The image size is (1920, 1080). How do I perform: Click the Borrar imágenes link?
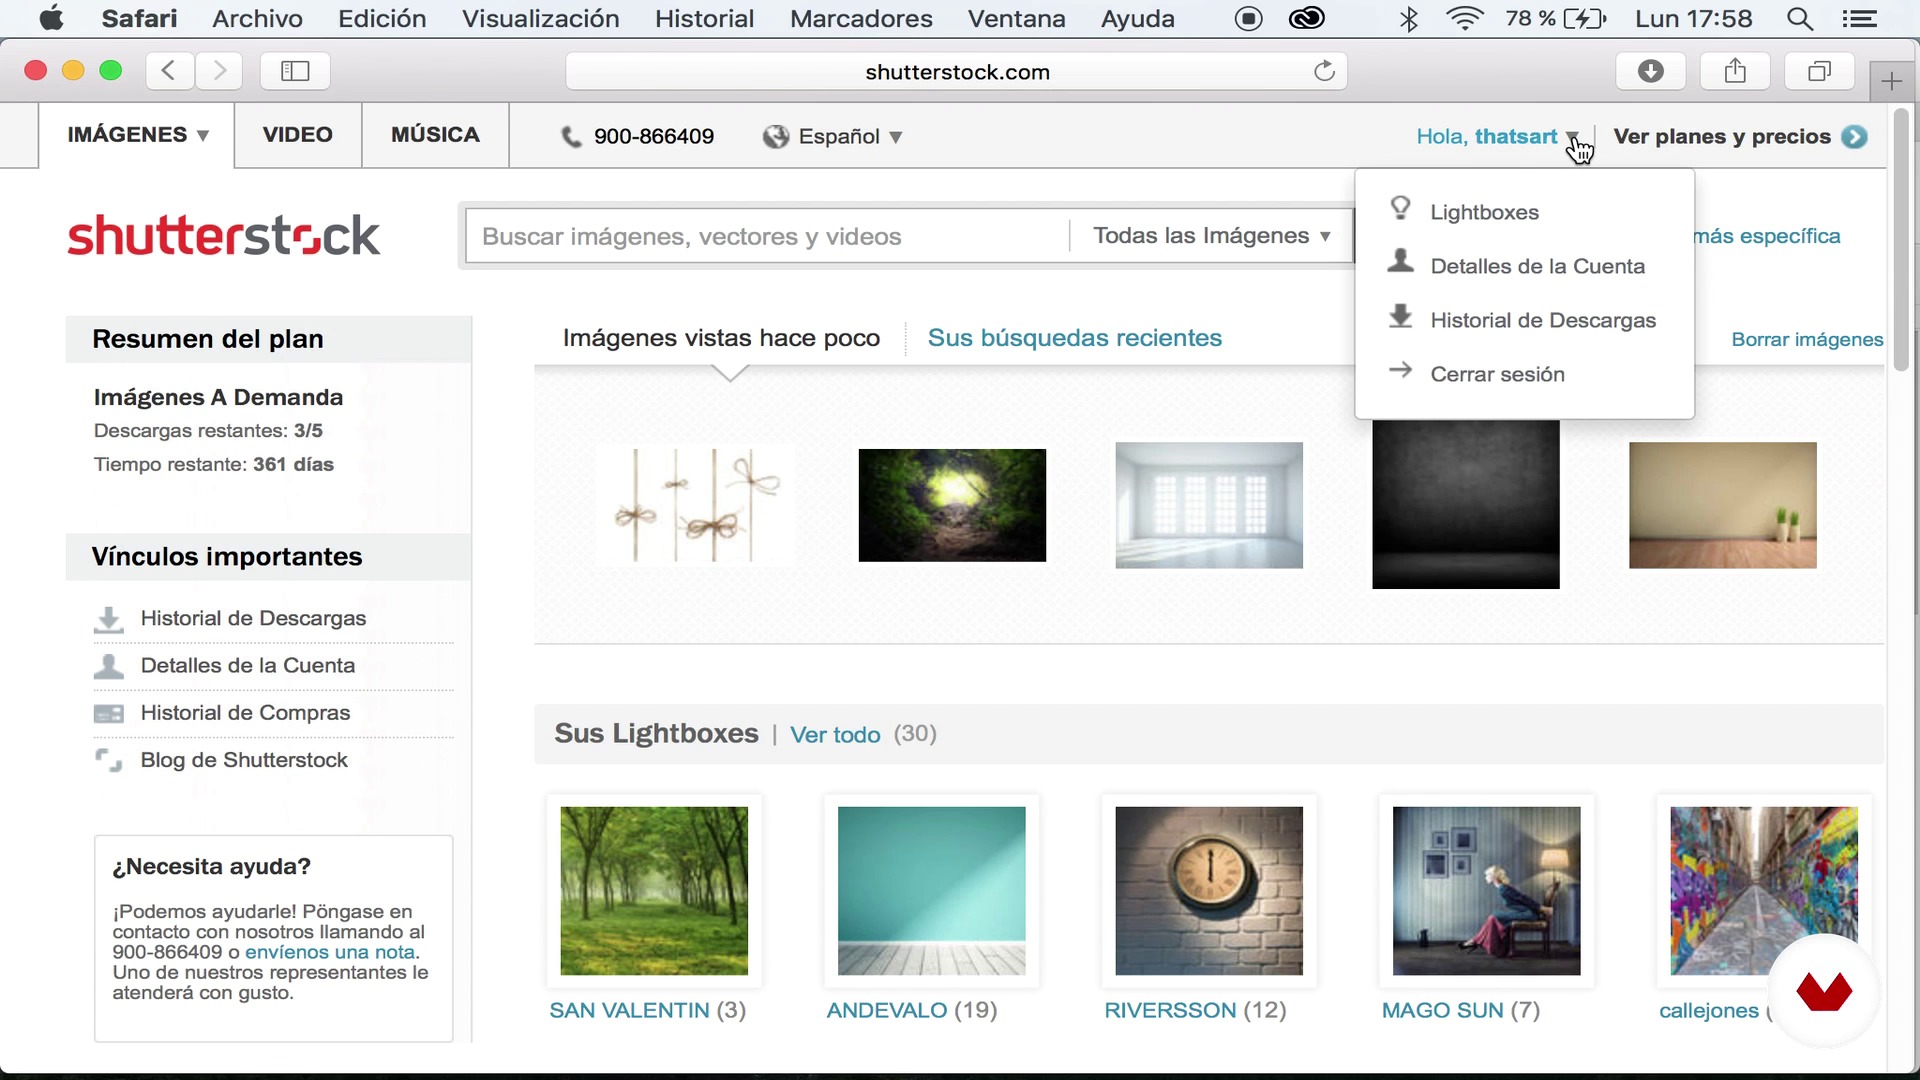click(1807, 340)
